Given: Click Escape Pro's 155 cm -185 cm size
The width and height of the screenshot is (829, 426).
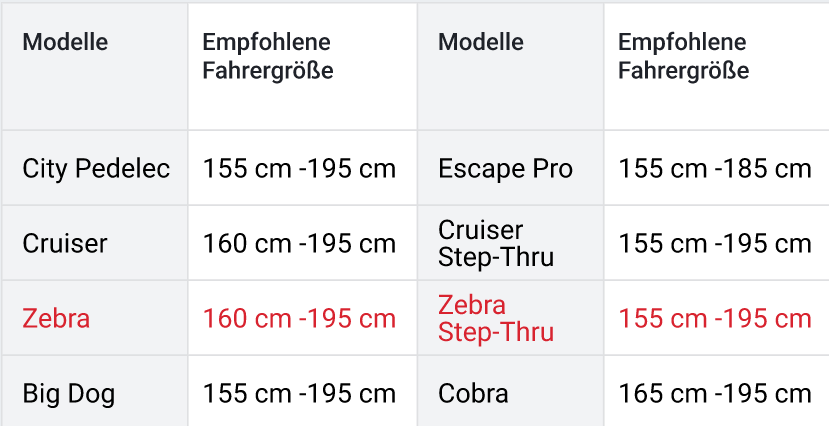Looking at the screenshot, I should coord(715,168).
